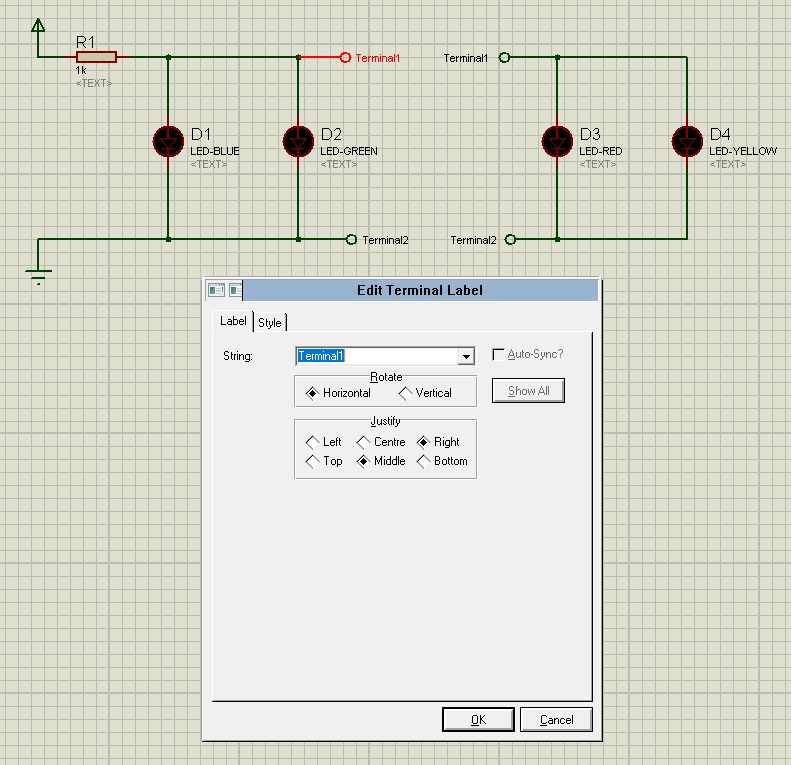
Task: Choose Left justify option
Action: pos(312,442)
